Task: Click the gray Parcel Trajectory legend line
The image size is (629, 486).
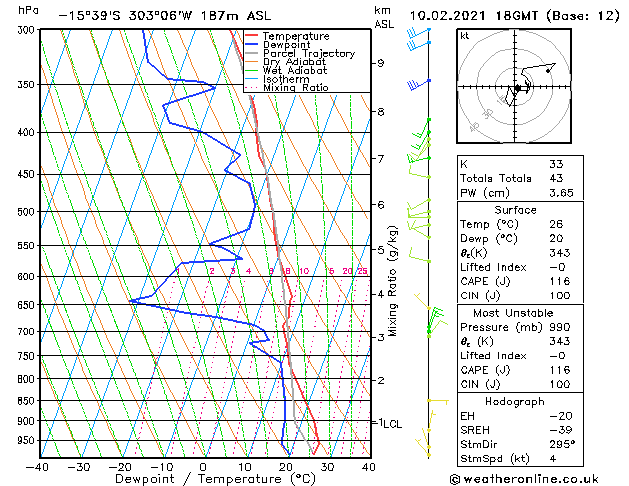Action: 252,53
